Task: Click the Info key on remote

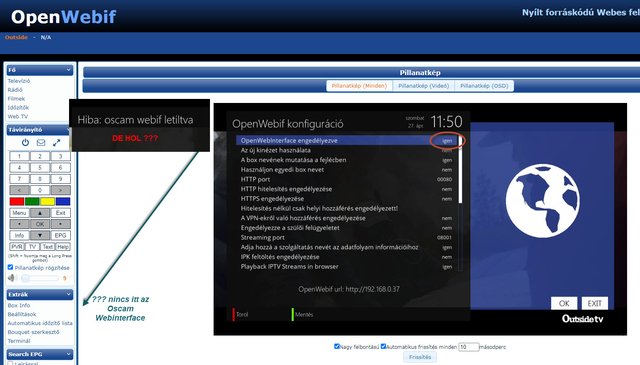Action: 20,235
